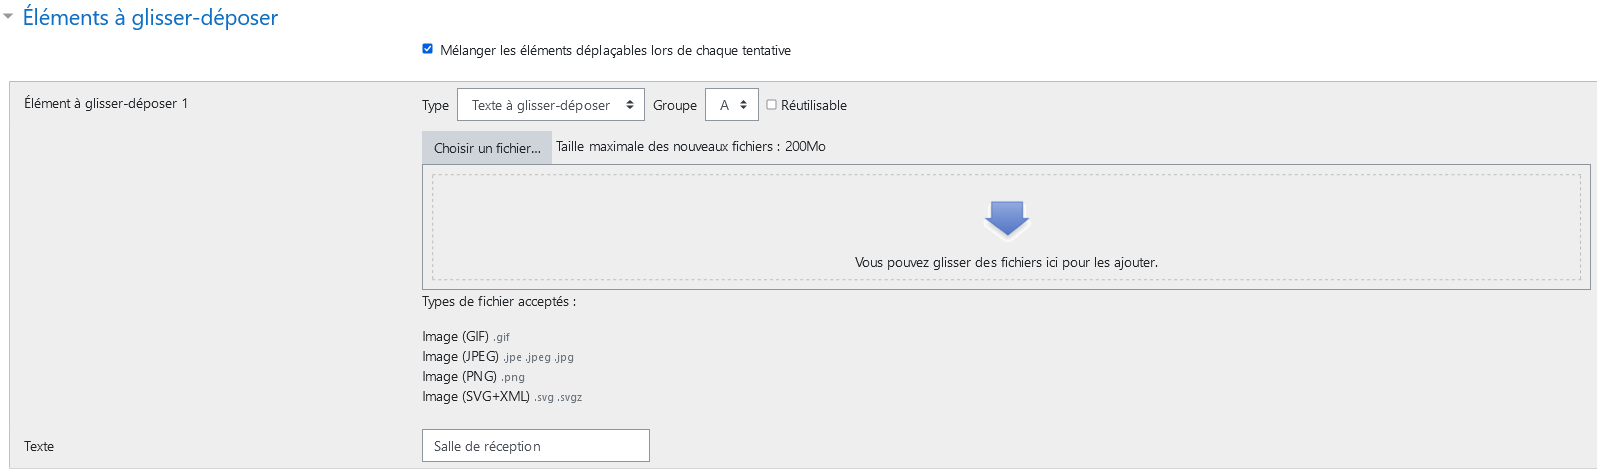
Task: Open the Type dropdown showing Texte à glisser-déposer
Action: [550, 105]
